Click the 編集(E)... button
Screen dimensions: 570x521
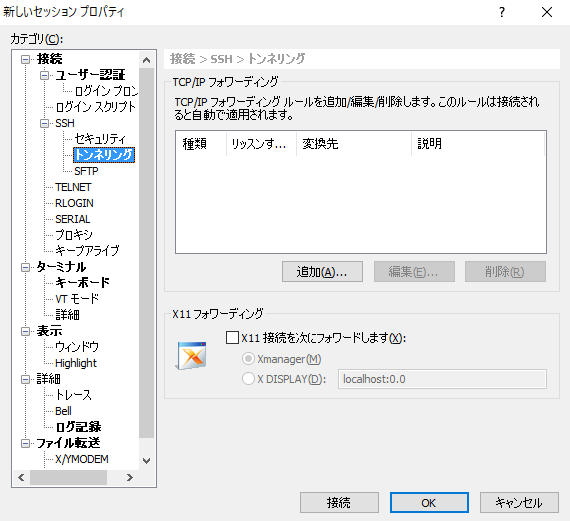(x=414, y=272)
